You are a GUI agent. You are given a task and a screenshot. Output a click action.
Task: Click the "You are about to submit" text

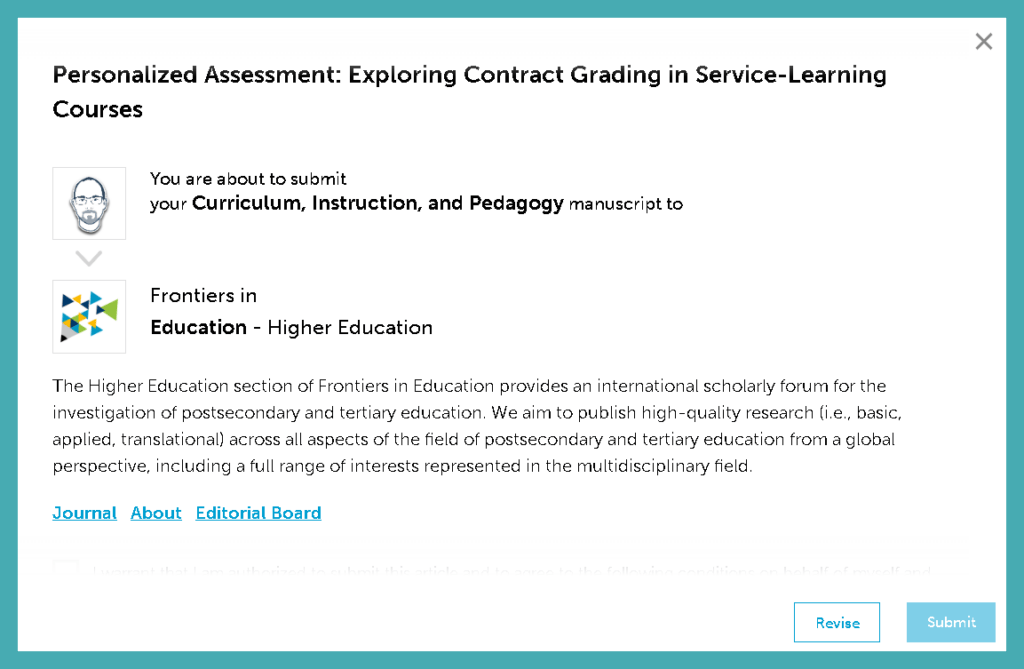(x=248, y=179)
